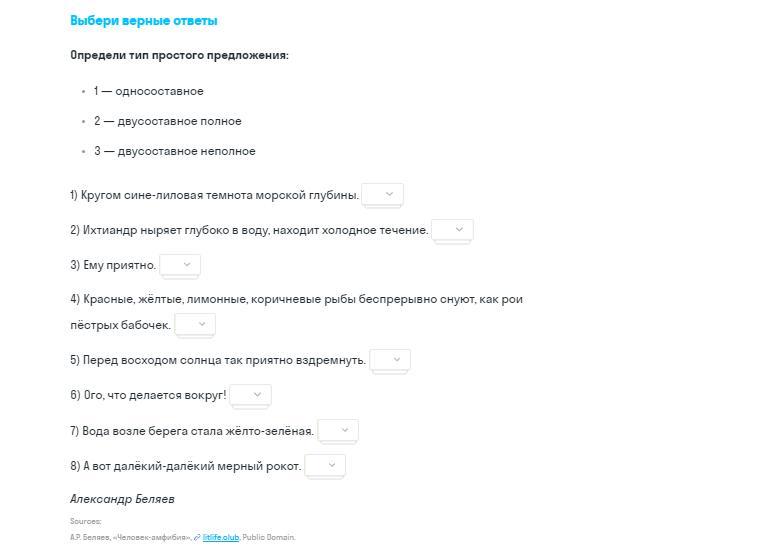Click the «Sources:» label
The image size is (775, 552).
(x=86, y=522)
